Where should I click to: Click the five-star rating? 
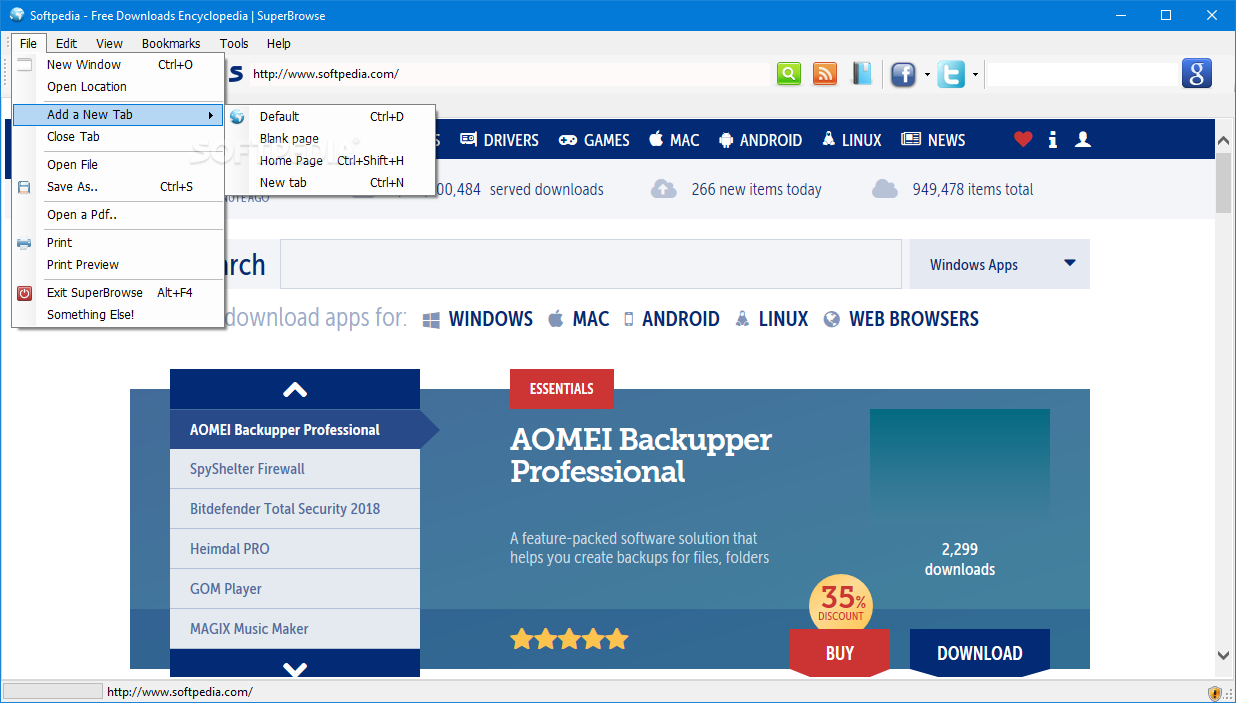569,638
